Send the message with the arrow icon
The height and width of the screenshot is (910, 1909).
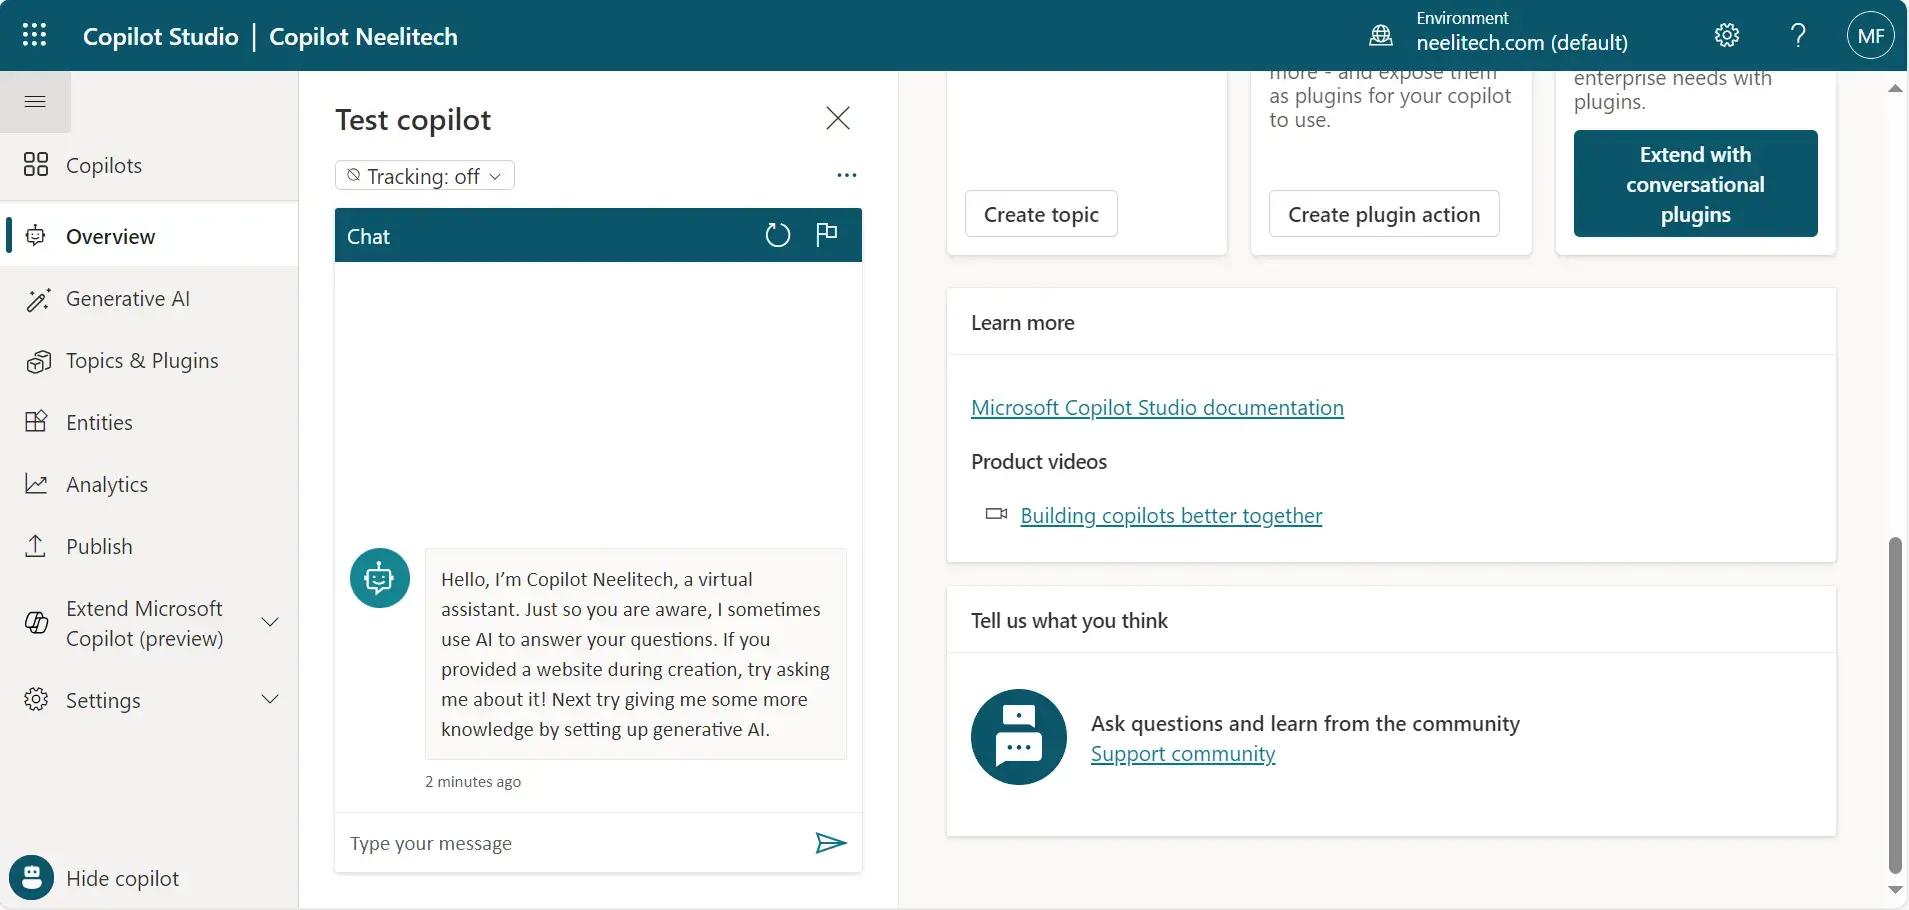(830, 843)
